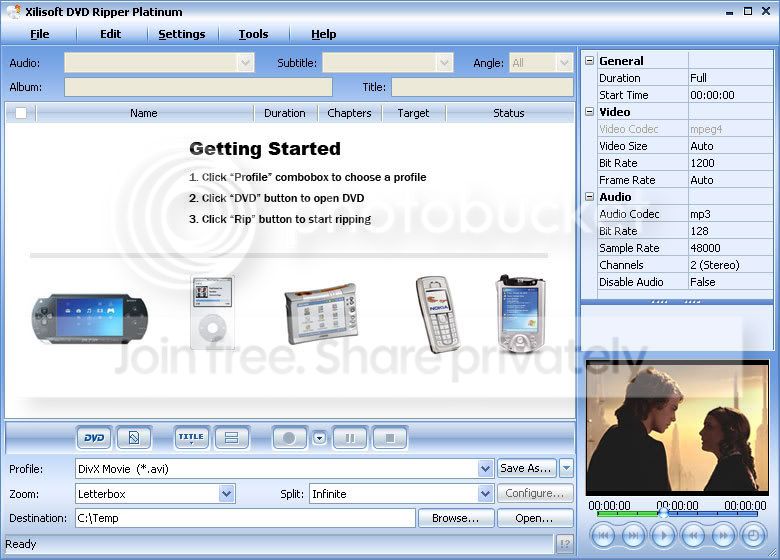Select the Disable Audio value 'False'
Screen dimensions: 780x560
point(730,281)
